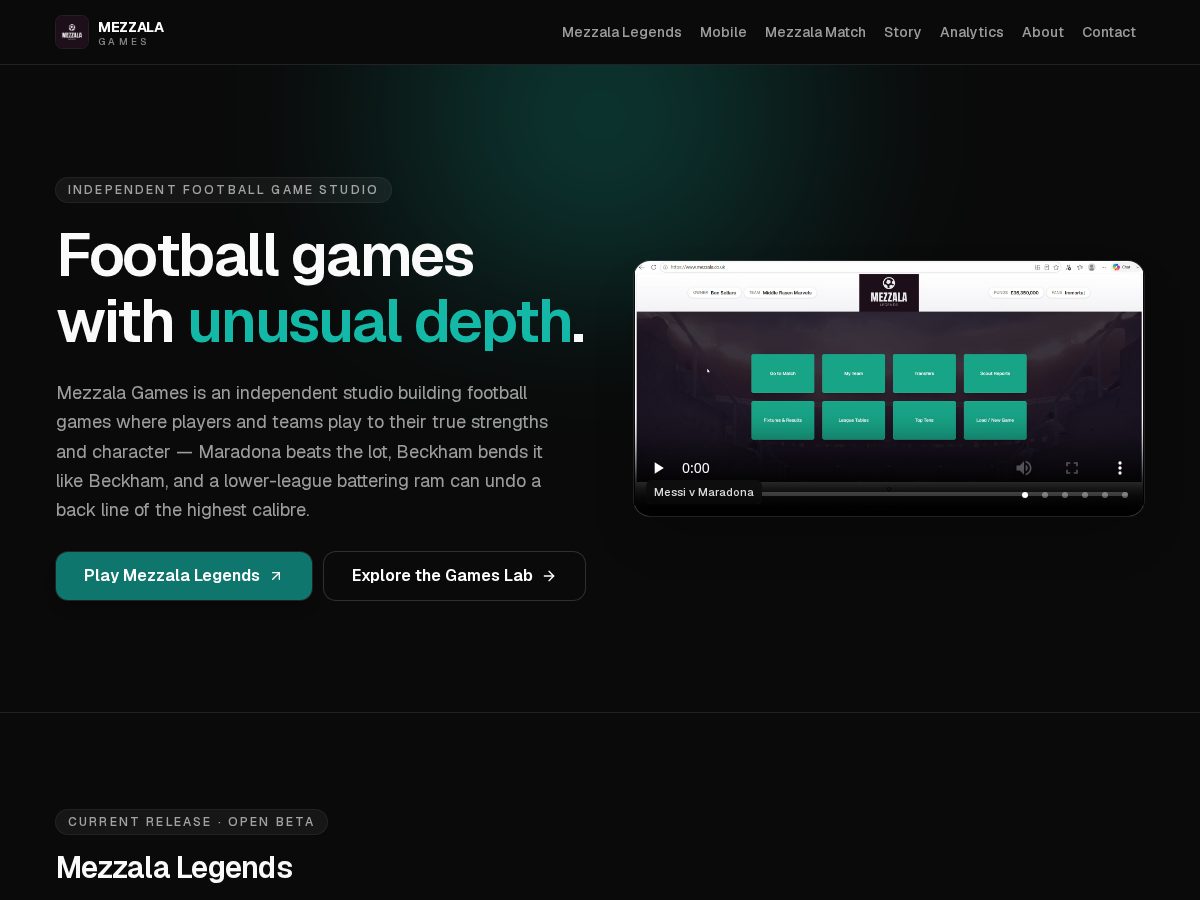Select the second carousel dot
The height and width of the screenshot is (900, 1200).
(1045, 495)
